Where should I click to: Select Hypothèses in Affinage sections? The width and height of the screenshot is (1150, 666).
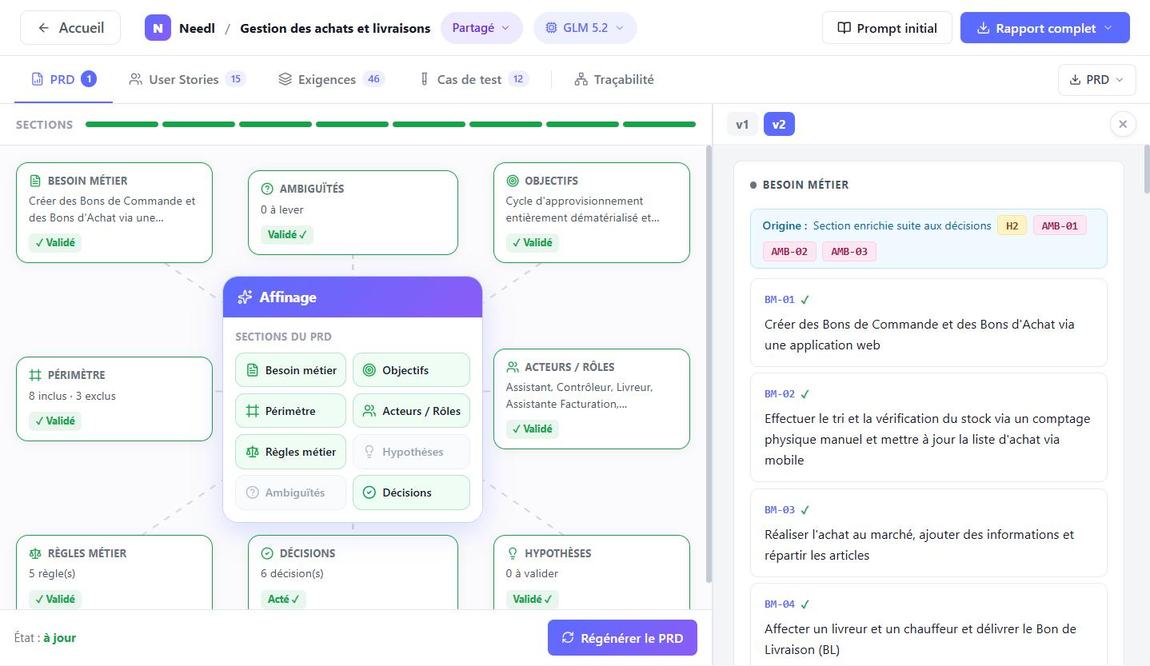(411, 452)
